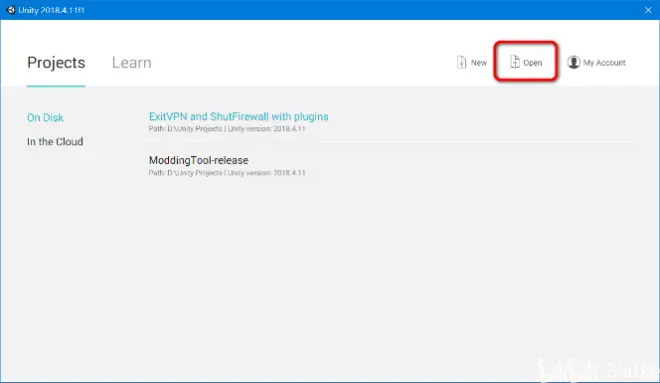Click the My Account avatar icon
The image size is (660, 383).
pyautogui.click(x=573, y=62)
